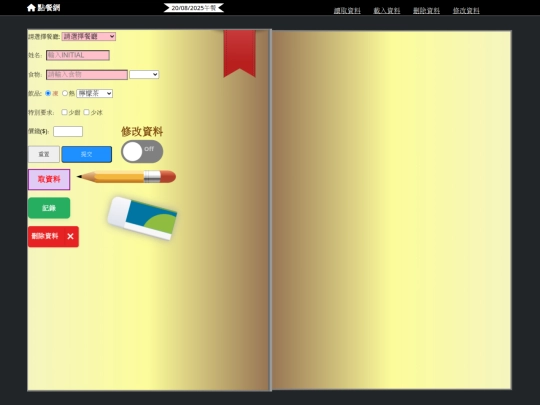The width and height of the screenshot is (540, 405).
Task: Focus the 請輸入食物 food input field
Action: pyautogui.click(x=87, y=75)
